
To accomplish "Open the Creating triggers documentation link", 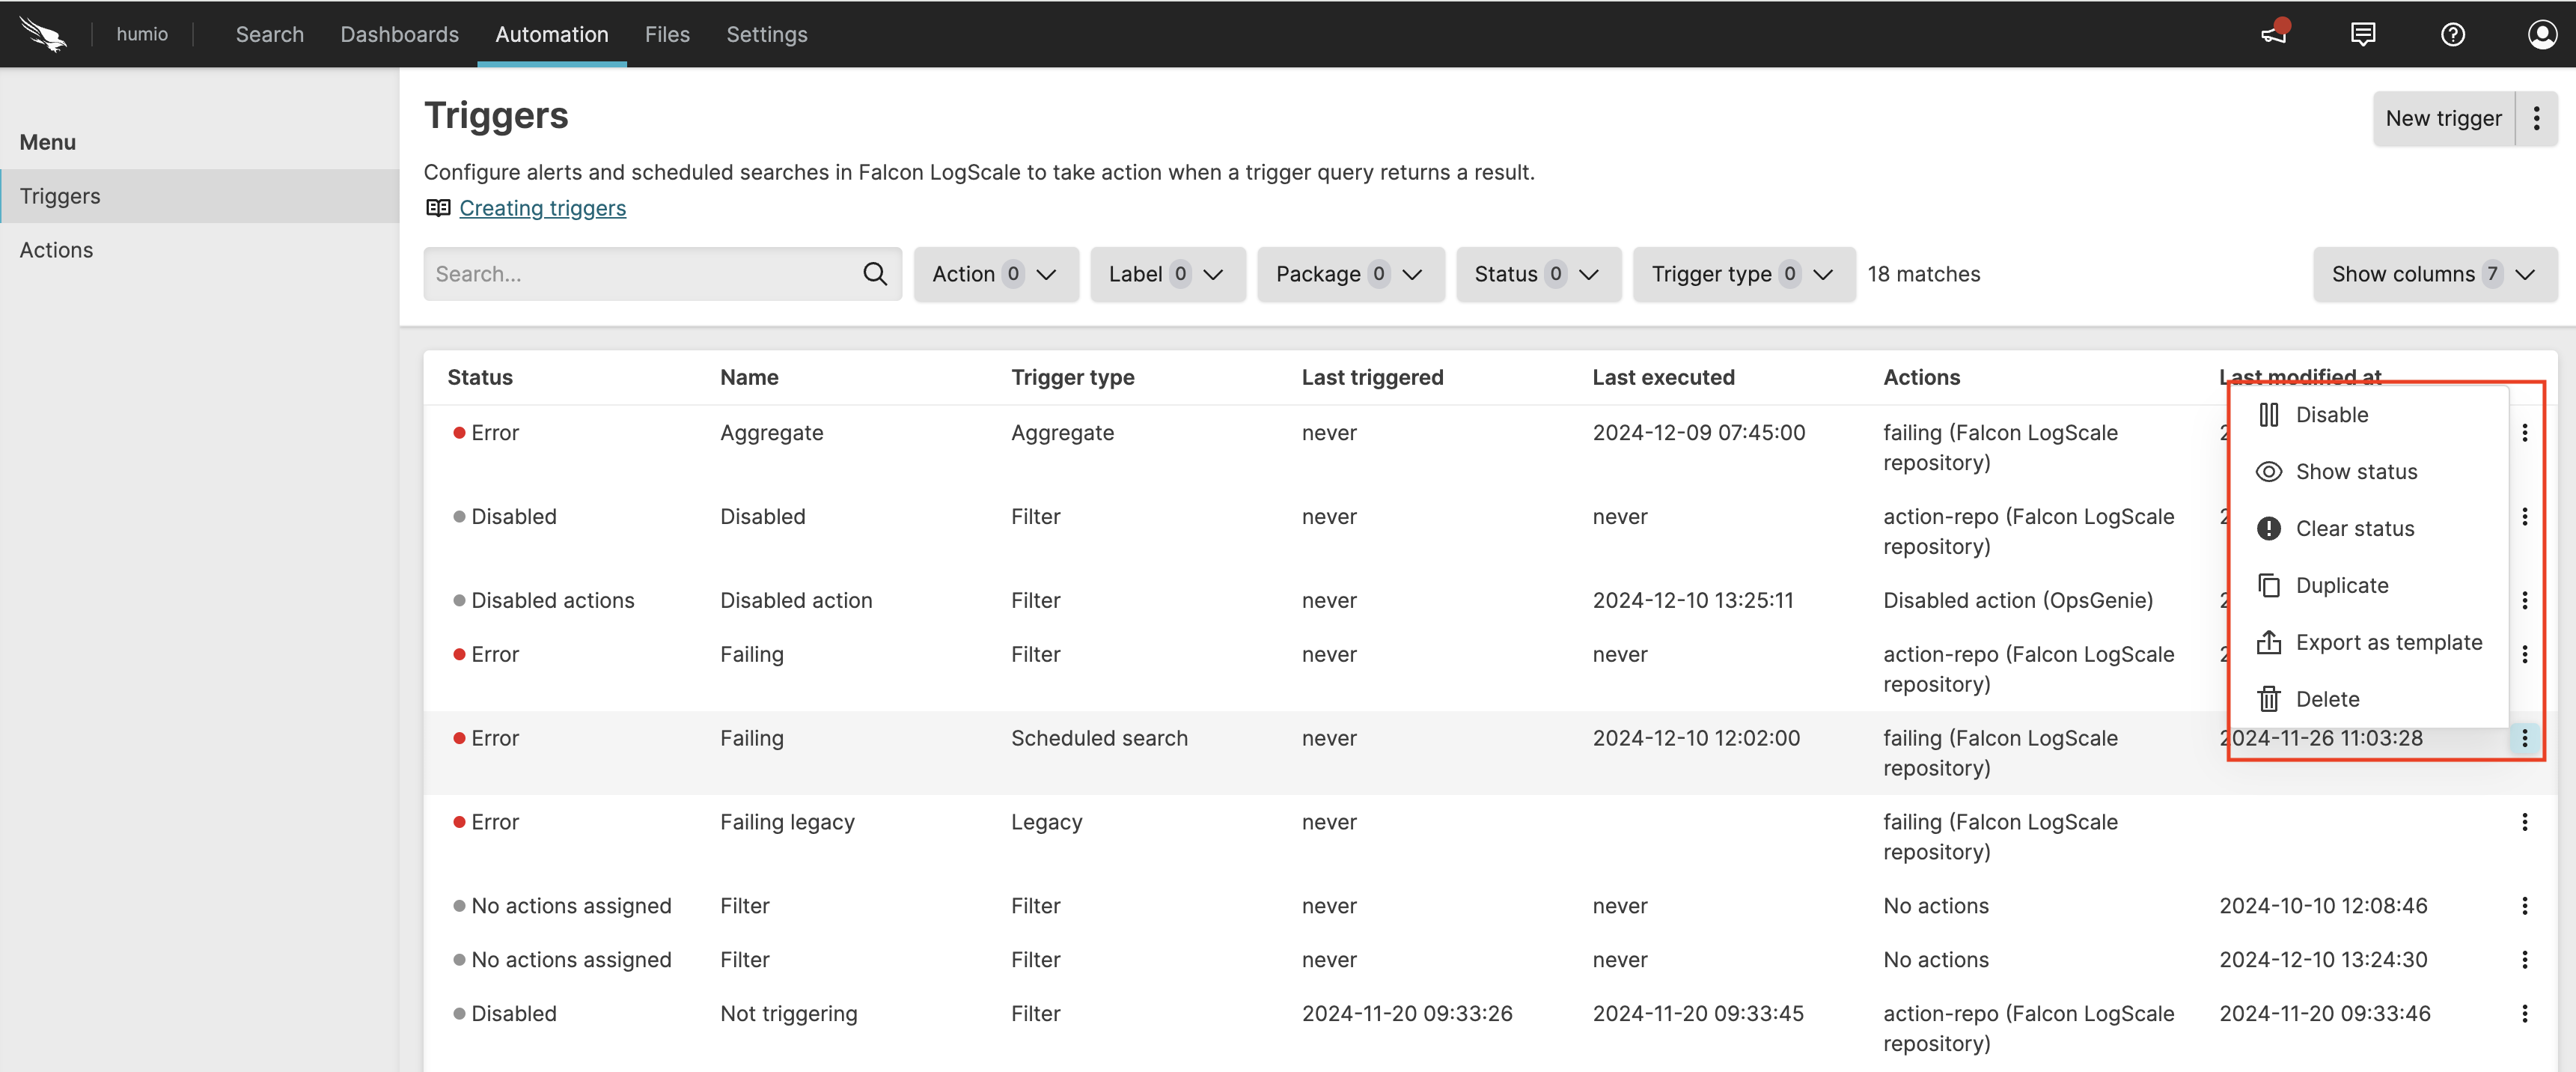I will [542, 208].
